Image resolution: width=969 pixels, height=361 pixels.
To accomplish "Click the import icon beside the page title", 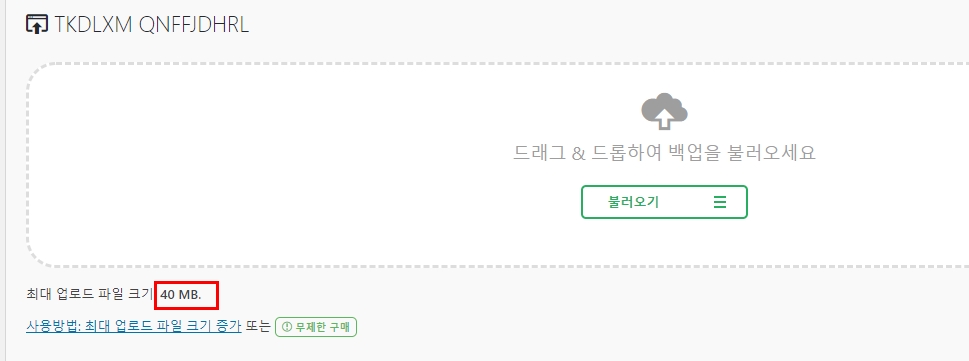I will coord(36,24).
